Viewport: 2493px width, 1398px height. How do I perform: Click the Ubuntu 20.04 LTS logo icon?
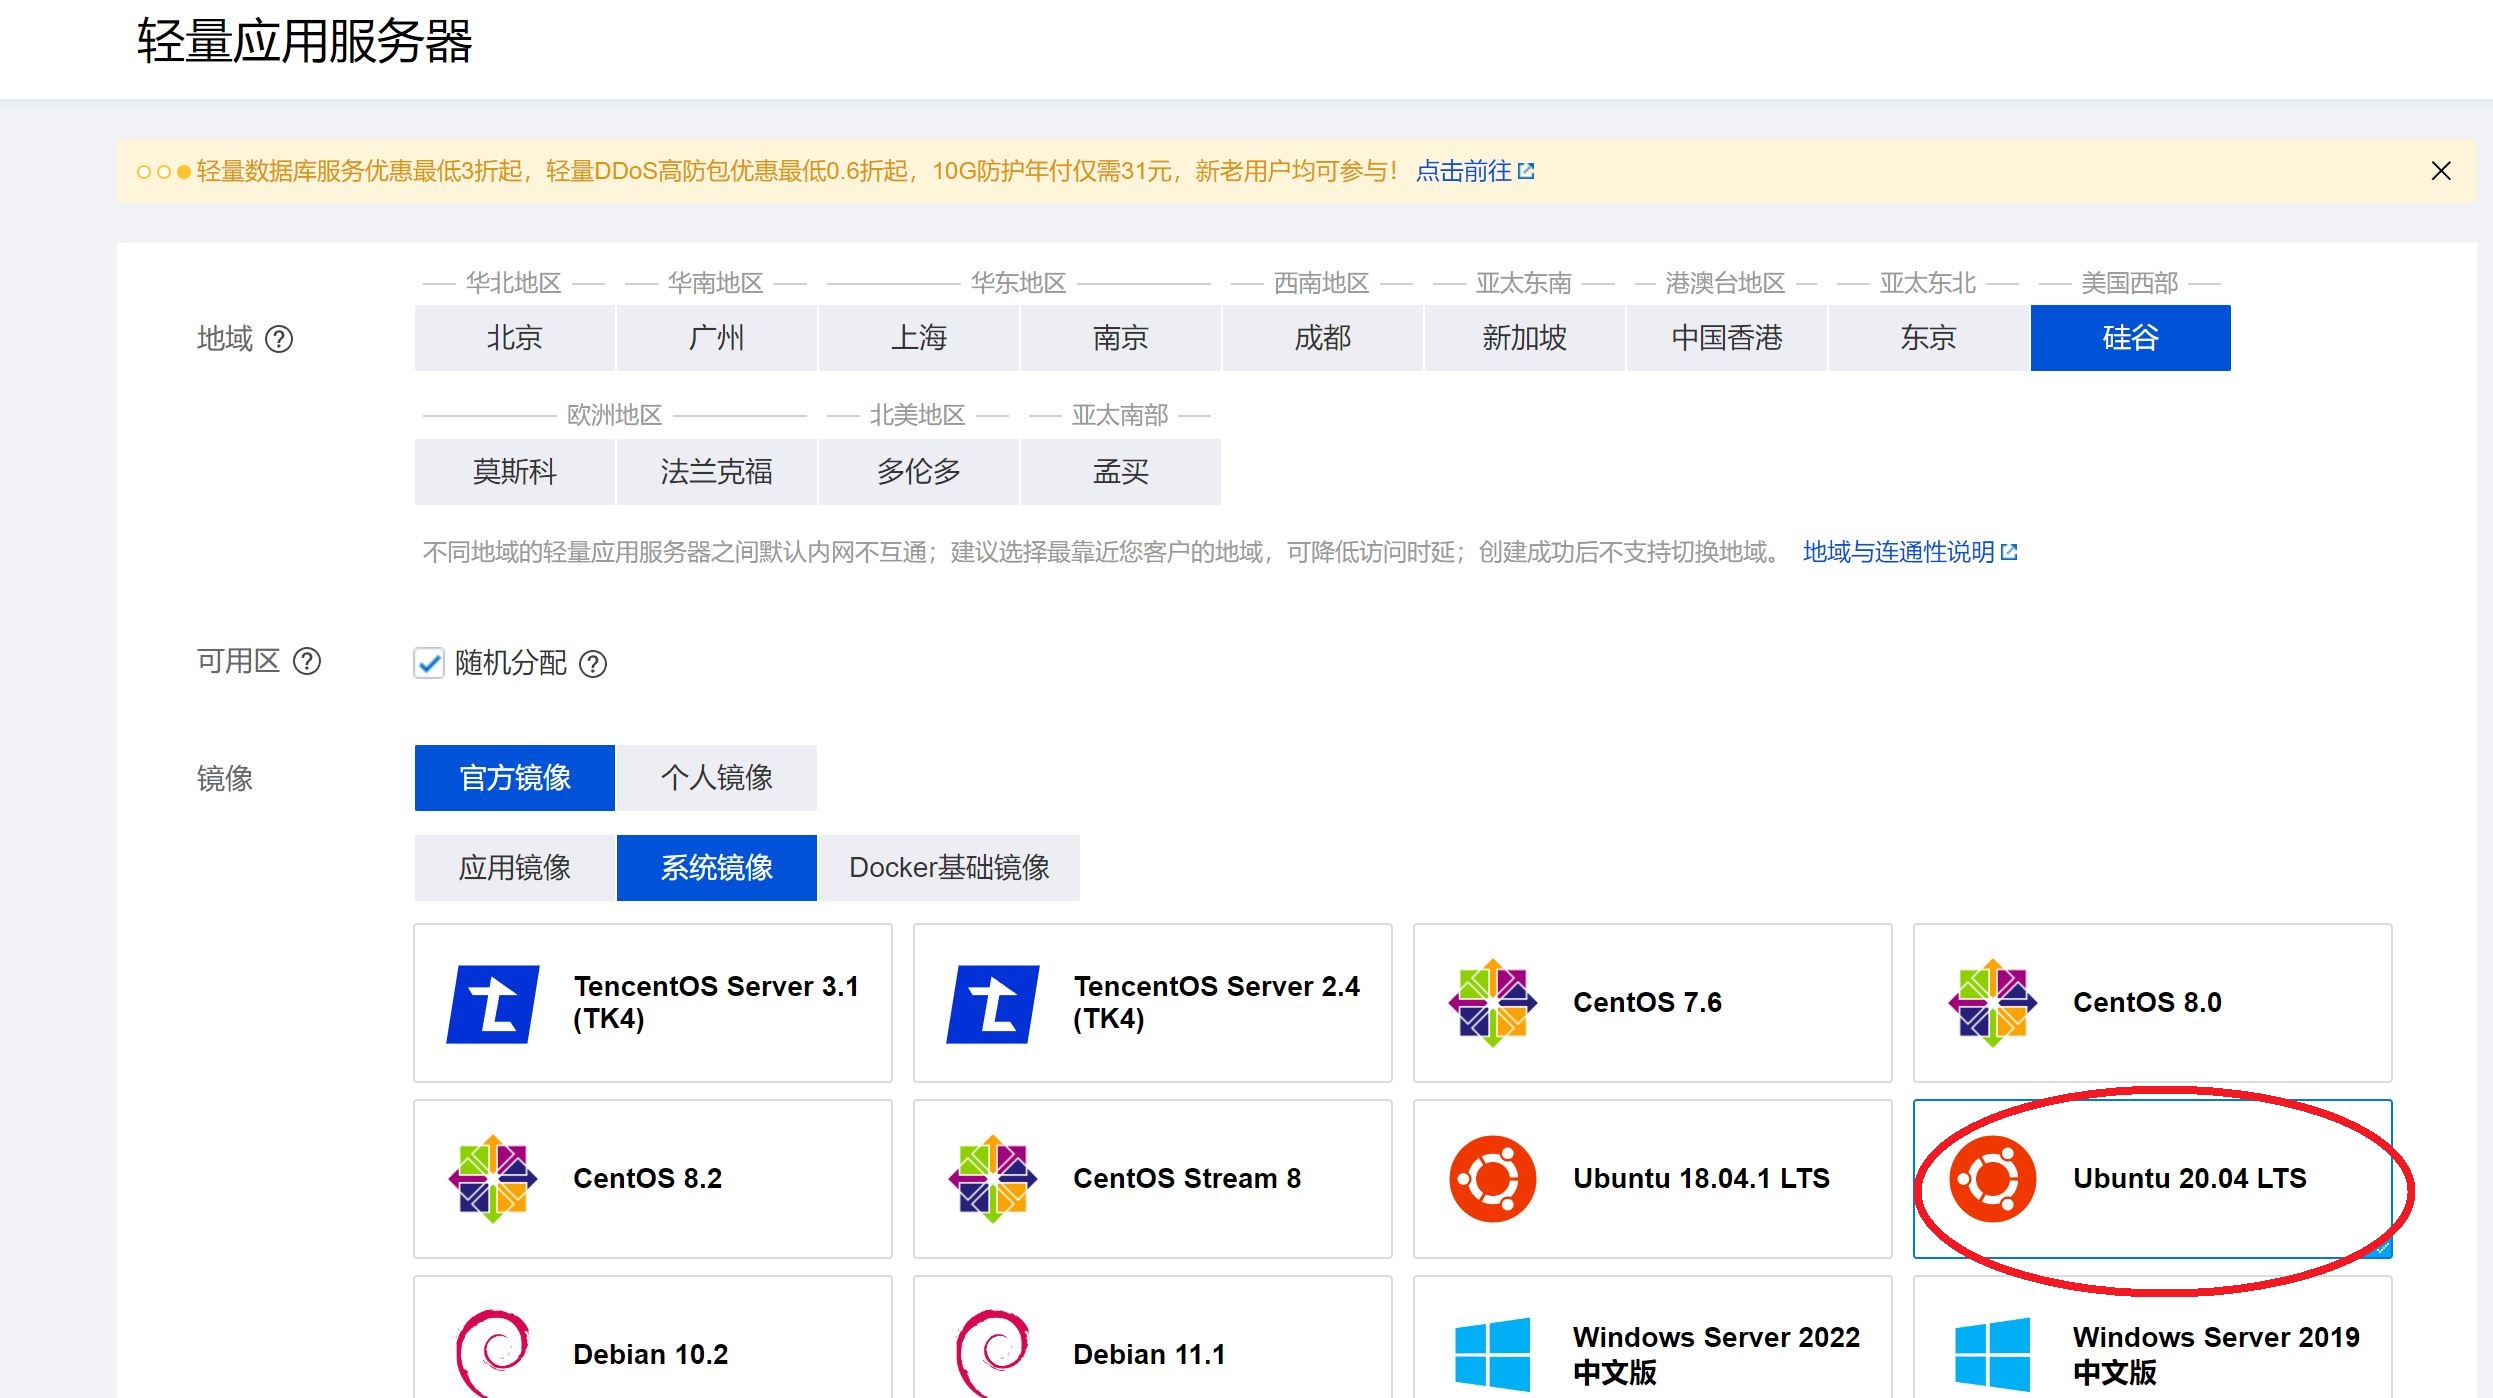(1992, 1179)
